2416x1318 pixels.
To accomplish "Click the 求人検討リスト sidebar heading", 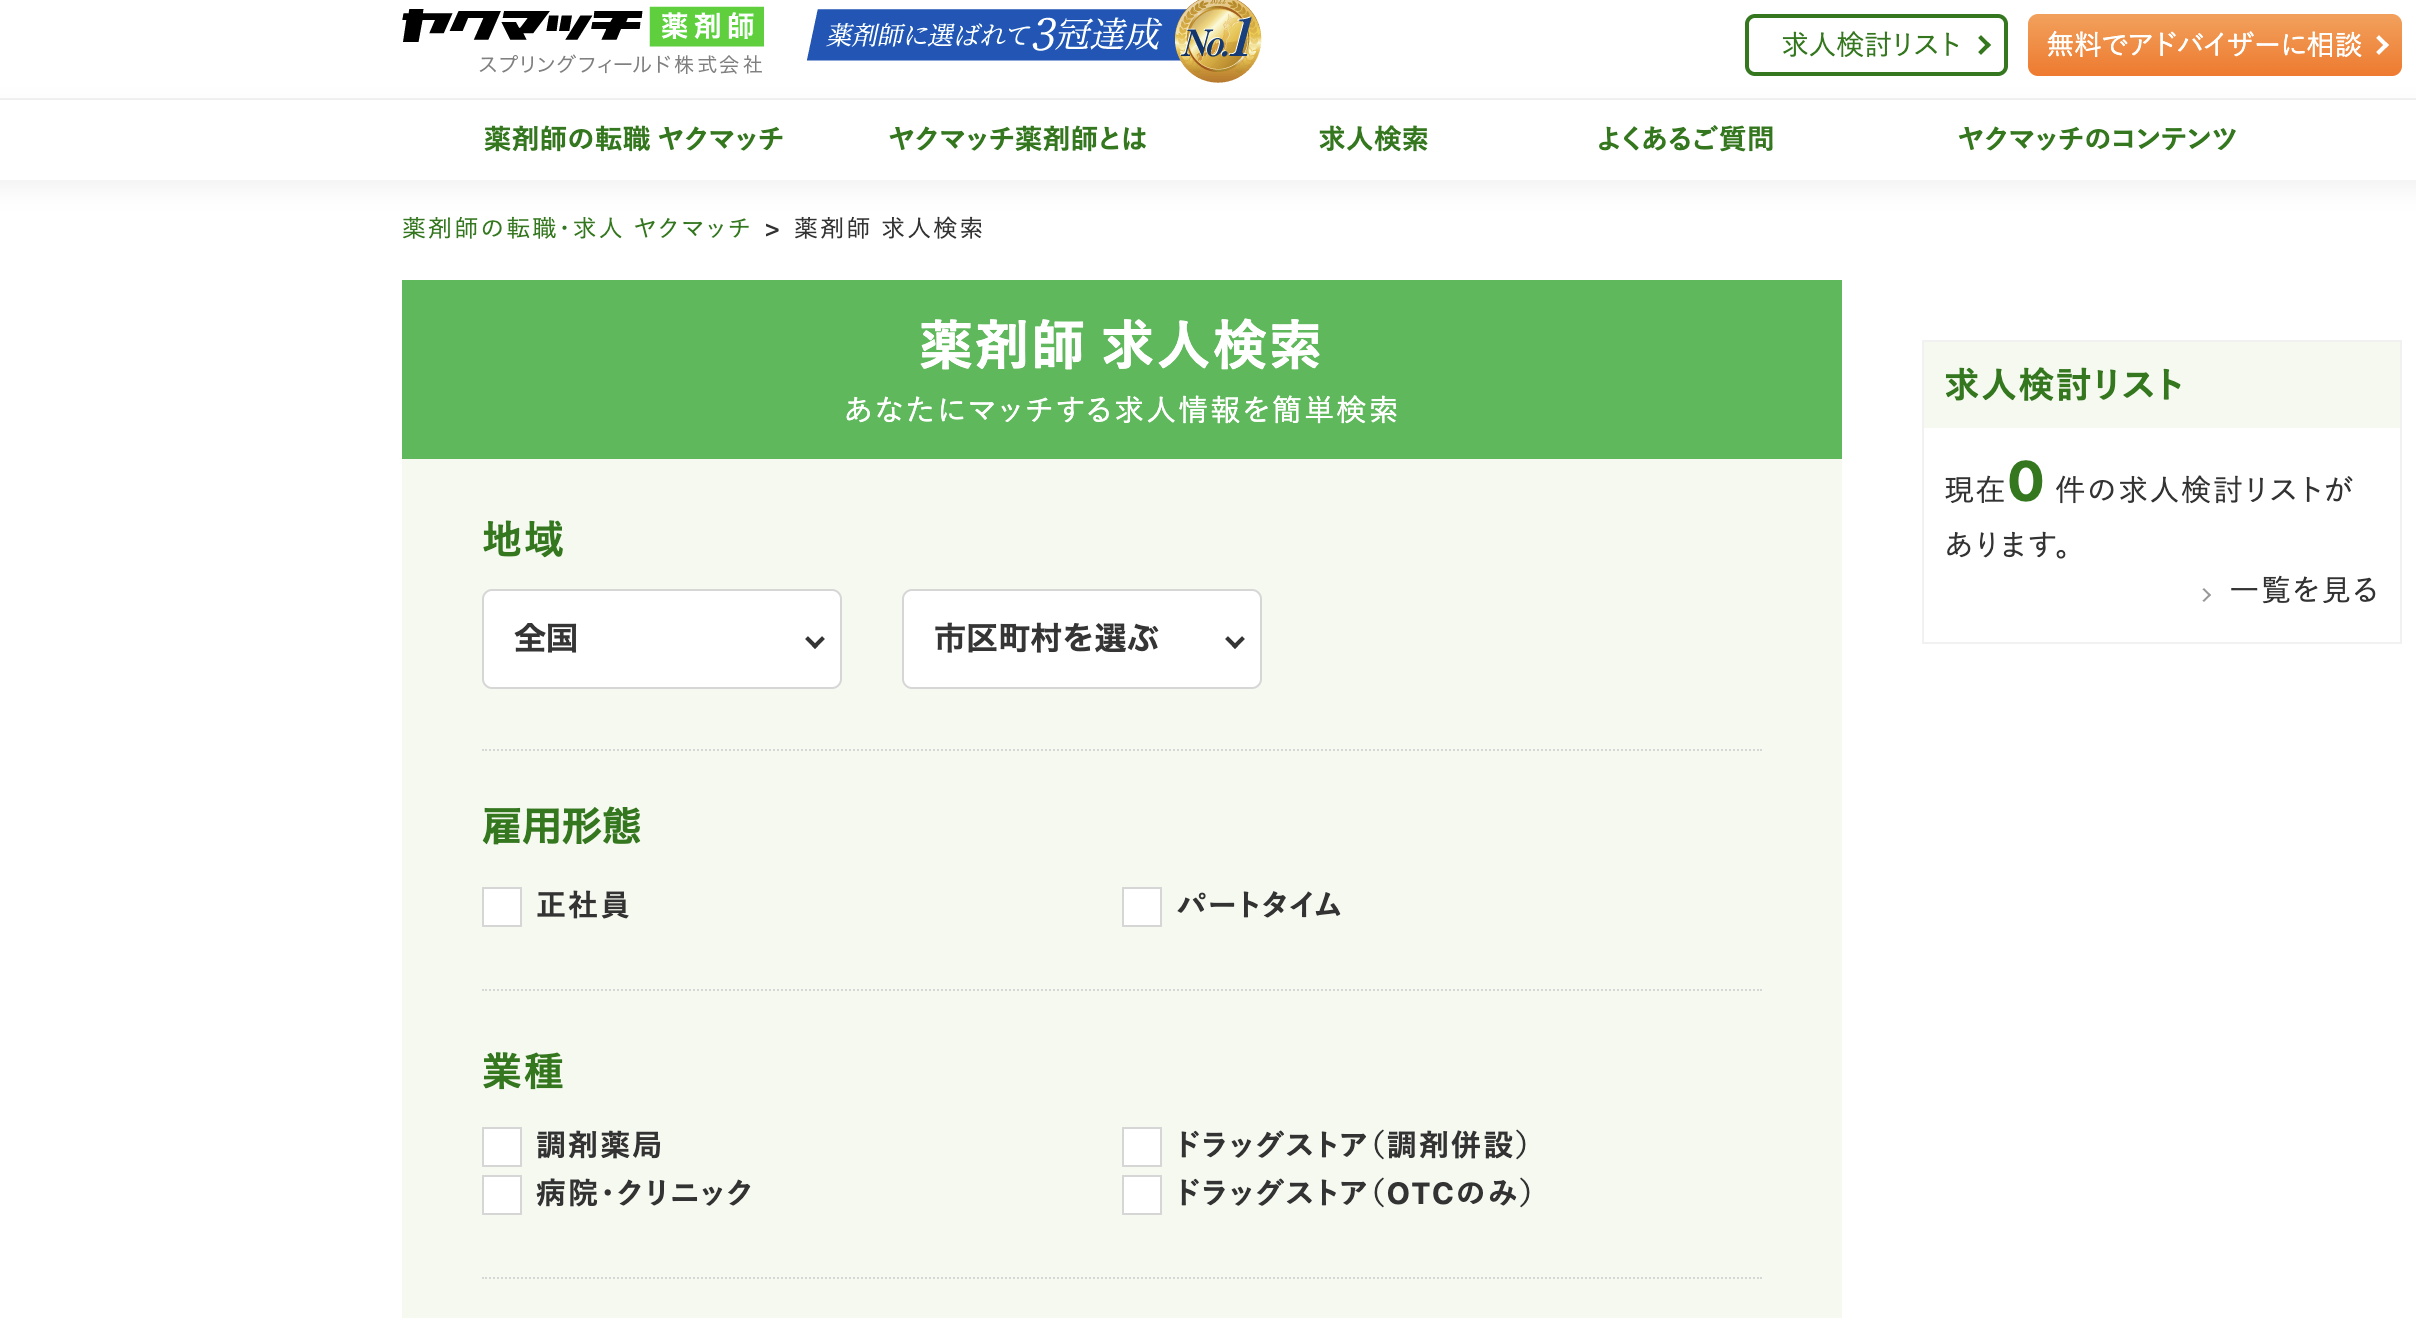I will [2063, 385].
